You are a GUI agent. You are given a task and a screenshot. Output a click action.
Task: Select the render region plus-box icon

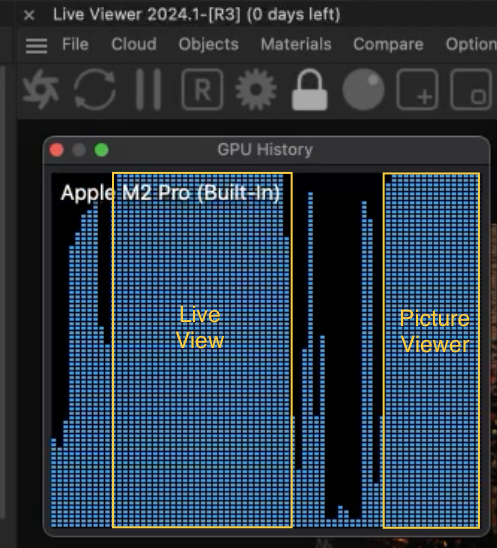(x=417, y=89)
